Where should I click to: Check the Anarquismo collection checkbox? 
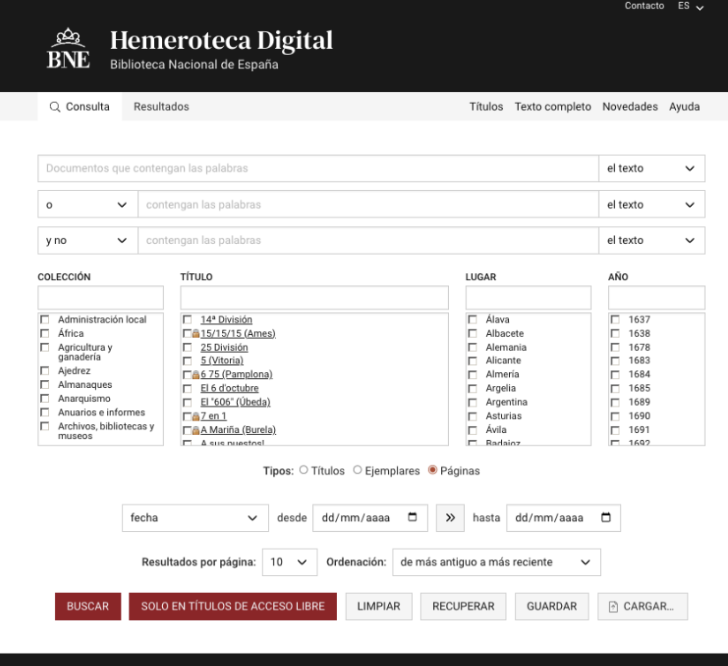coord(45,398)
